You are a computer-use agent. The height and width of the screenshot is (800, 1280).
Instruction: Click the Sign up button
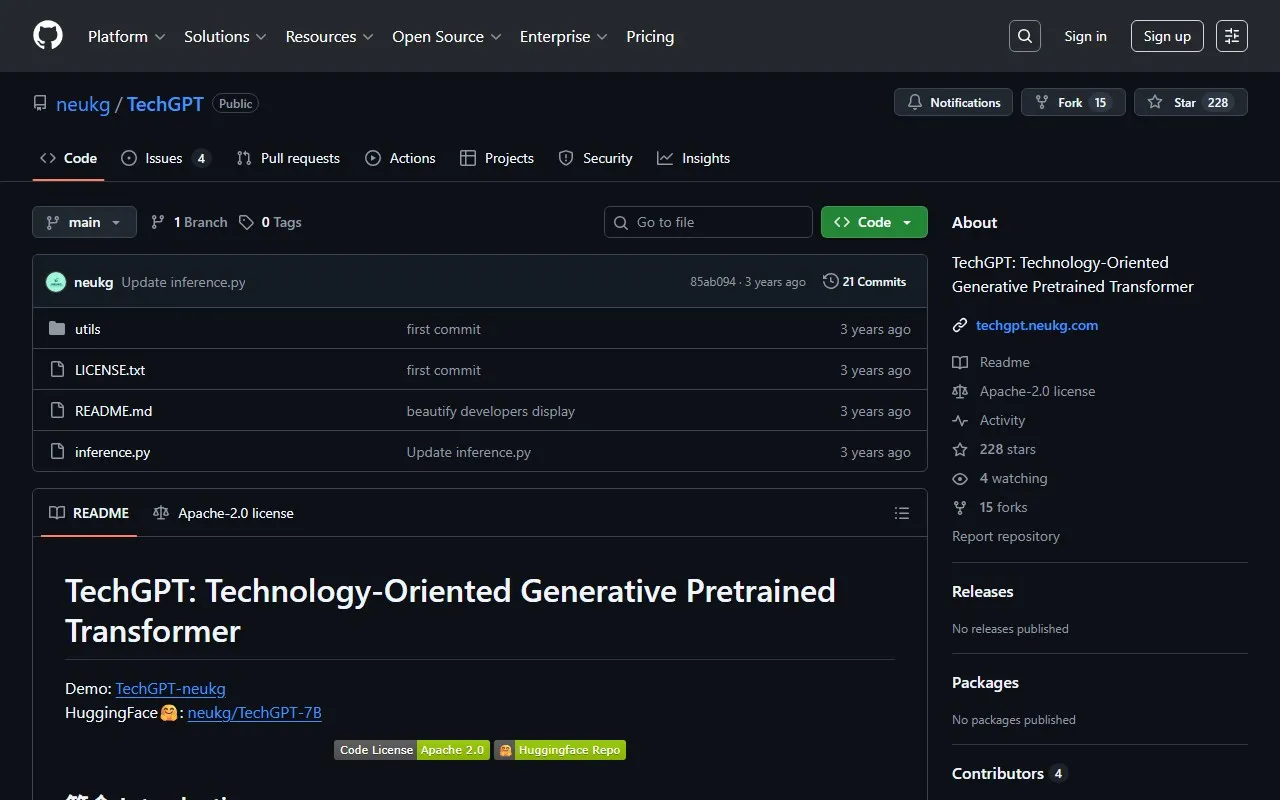(1167, 36)
